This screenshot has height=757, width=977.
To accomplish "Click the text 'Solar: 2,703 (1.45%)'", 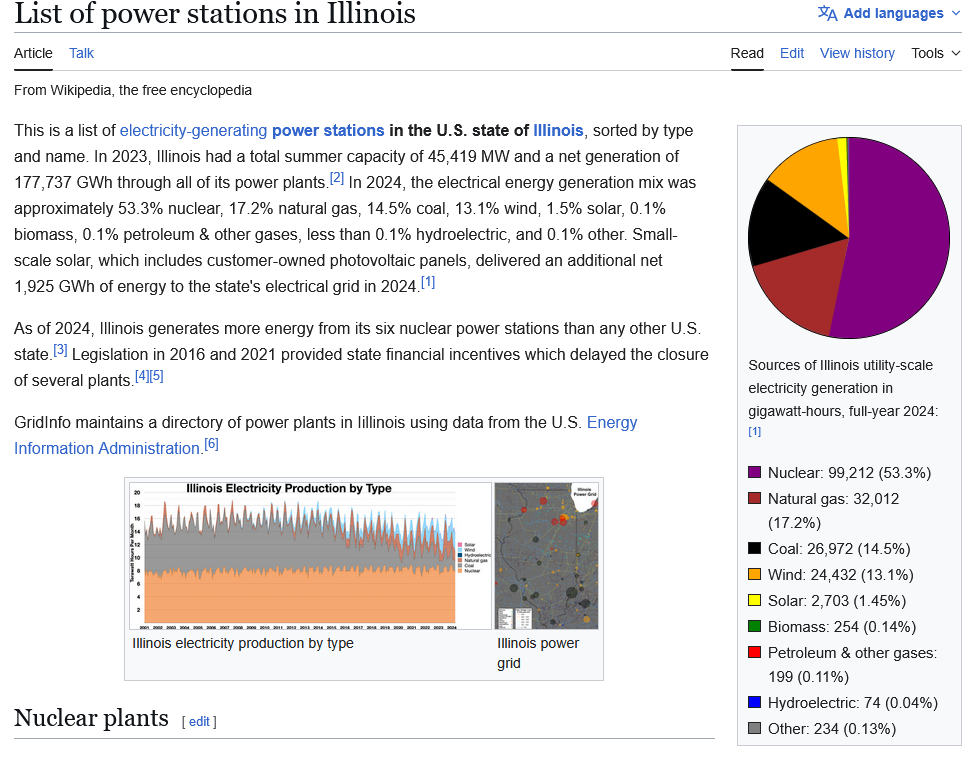I will click(x=837, y=601).
